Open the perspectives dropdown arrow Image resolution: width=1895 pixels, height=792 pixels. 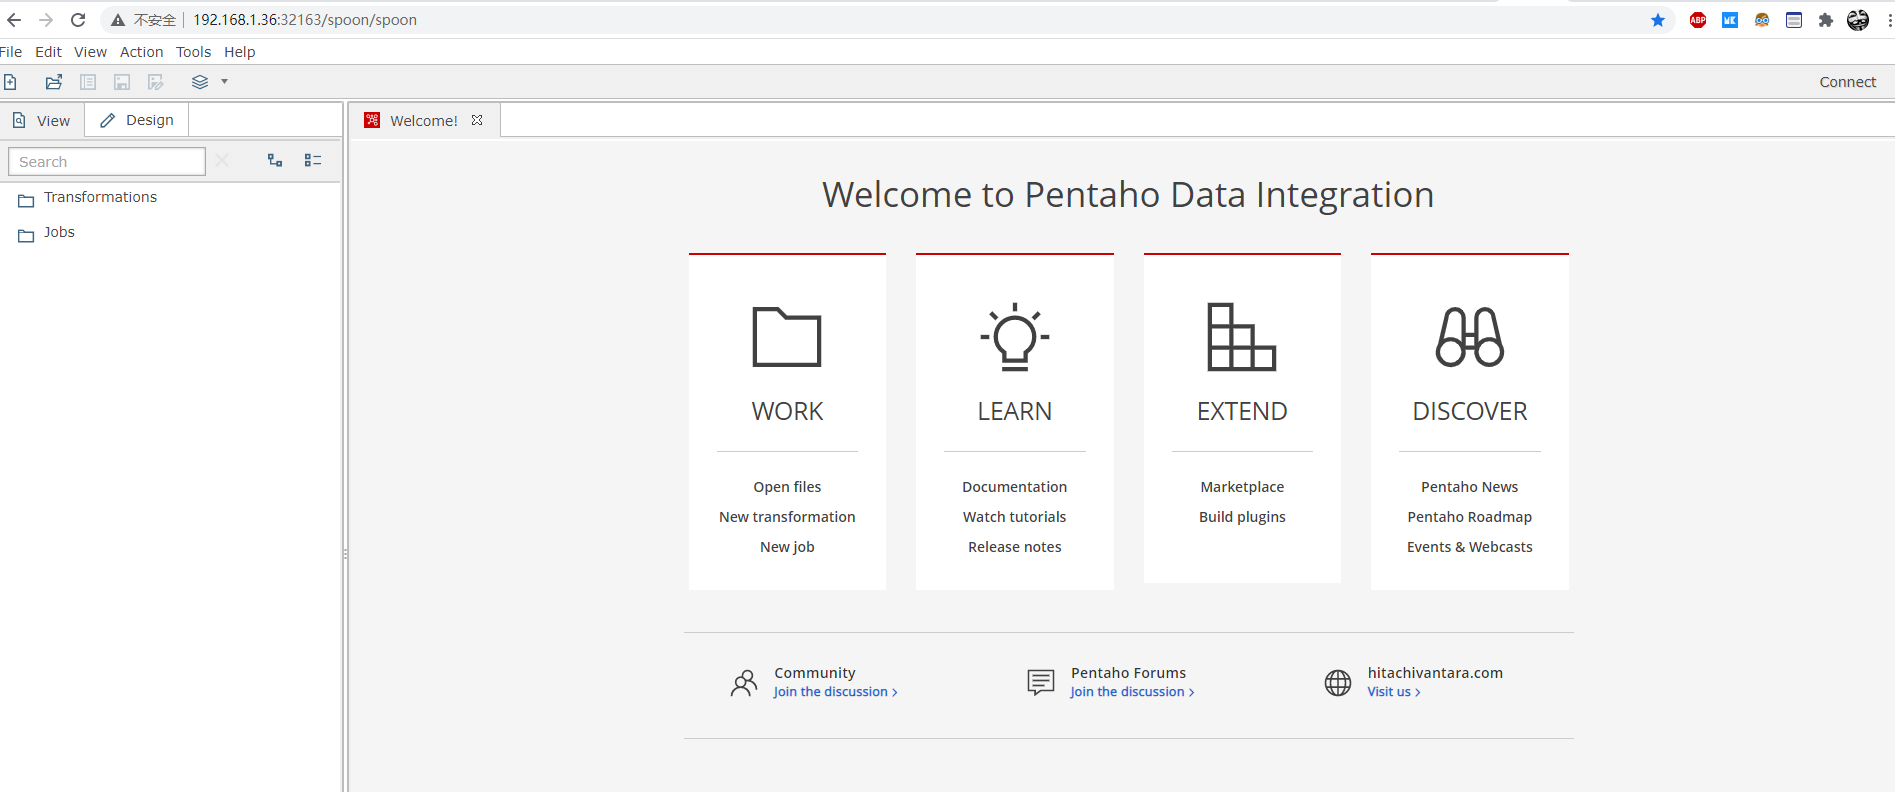pos(225,82)
